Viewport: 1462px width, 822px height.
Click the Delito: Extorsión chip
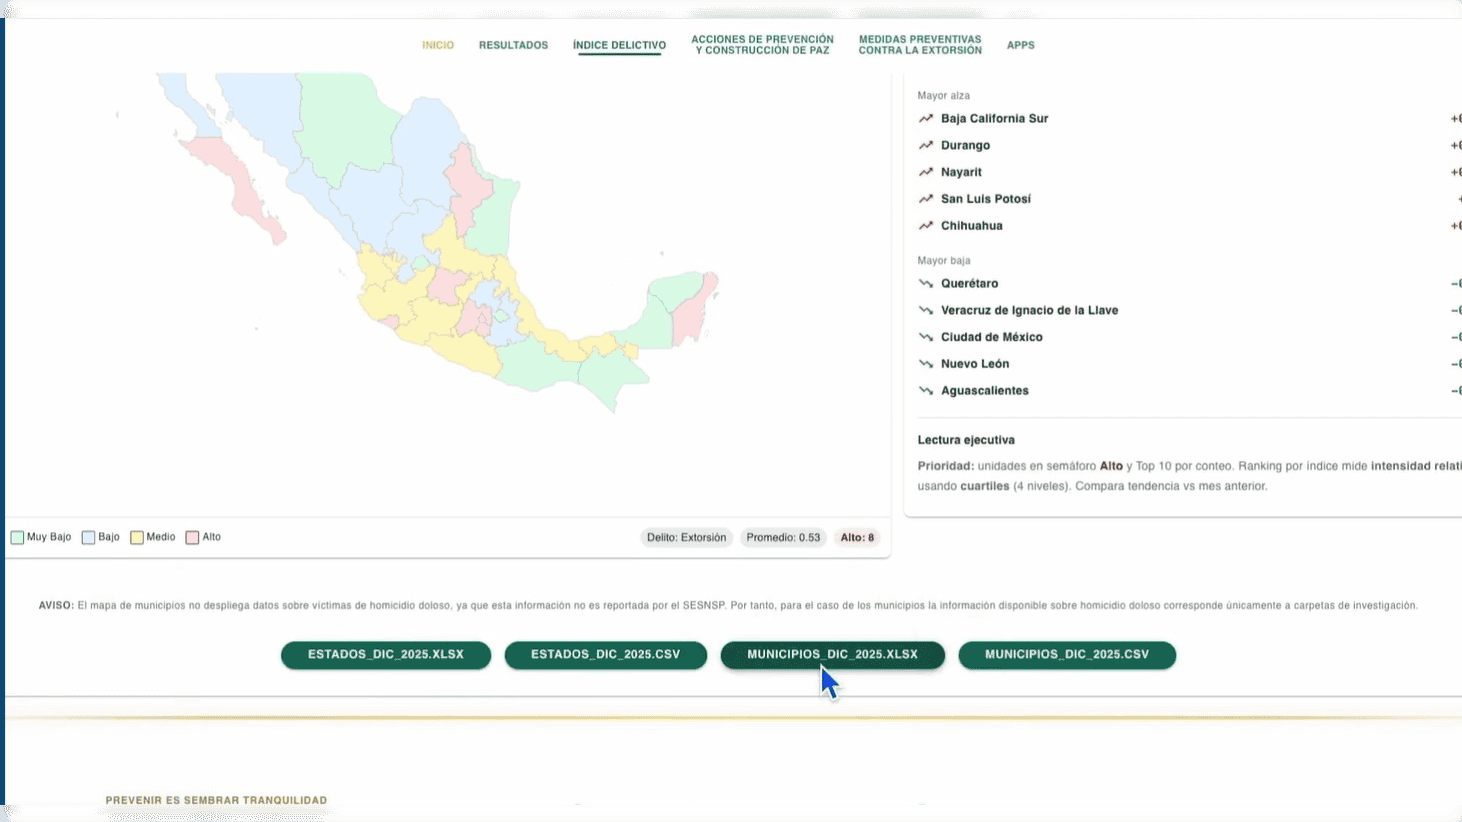pyautogui.click(x=686, y=538)
